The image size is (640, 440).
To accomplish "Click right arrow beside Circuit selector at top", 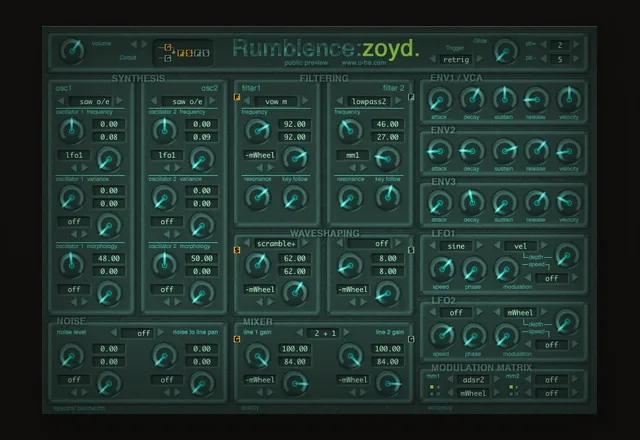I will point(144,44).
